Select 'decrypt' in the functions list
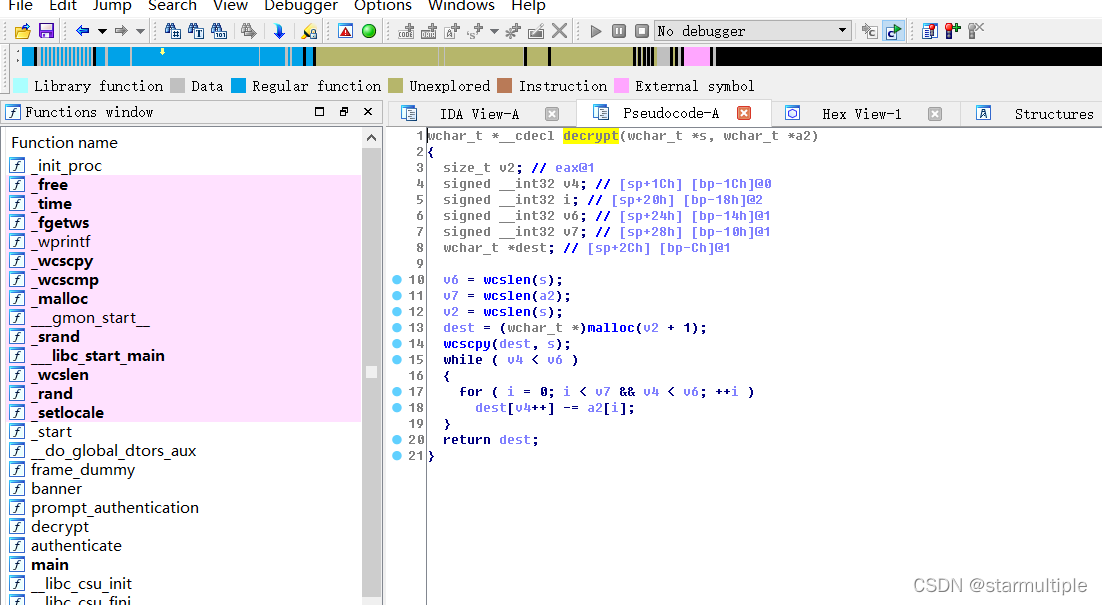 (60, 527)
